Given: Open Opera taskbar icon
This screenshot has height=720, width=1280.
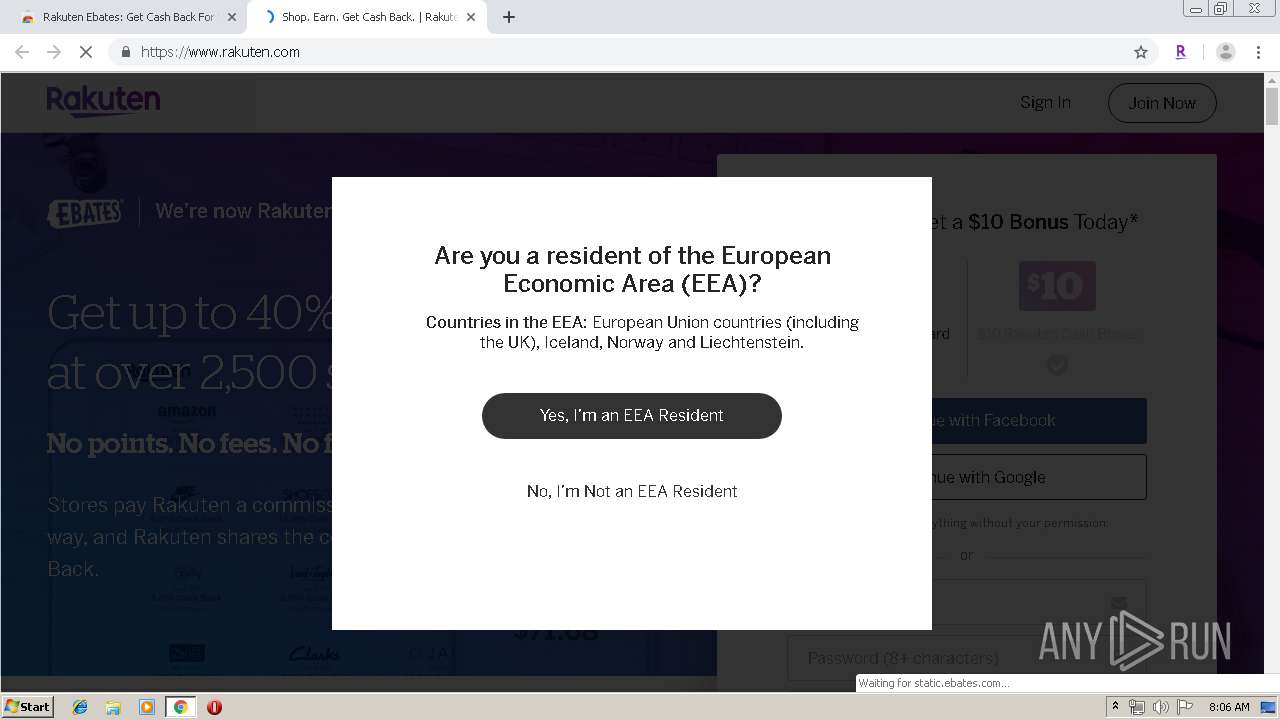Looking at the screenshot, I should (x=214, y=707).
